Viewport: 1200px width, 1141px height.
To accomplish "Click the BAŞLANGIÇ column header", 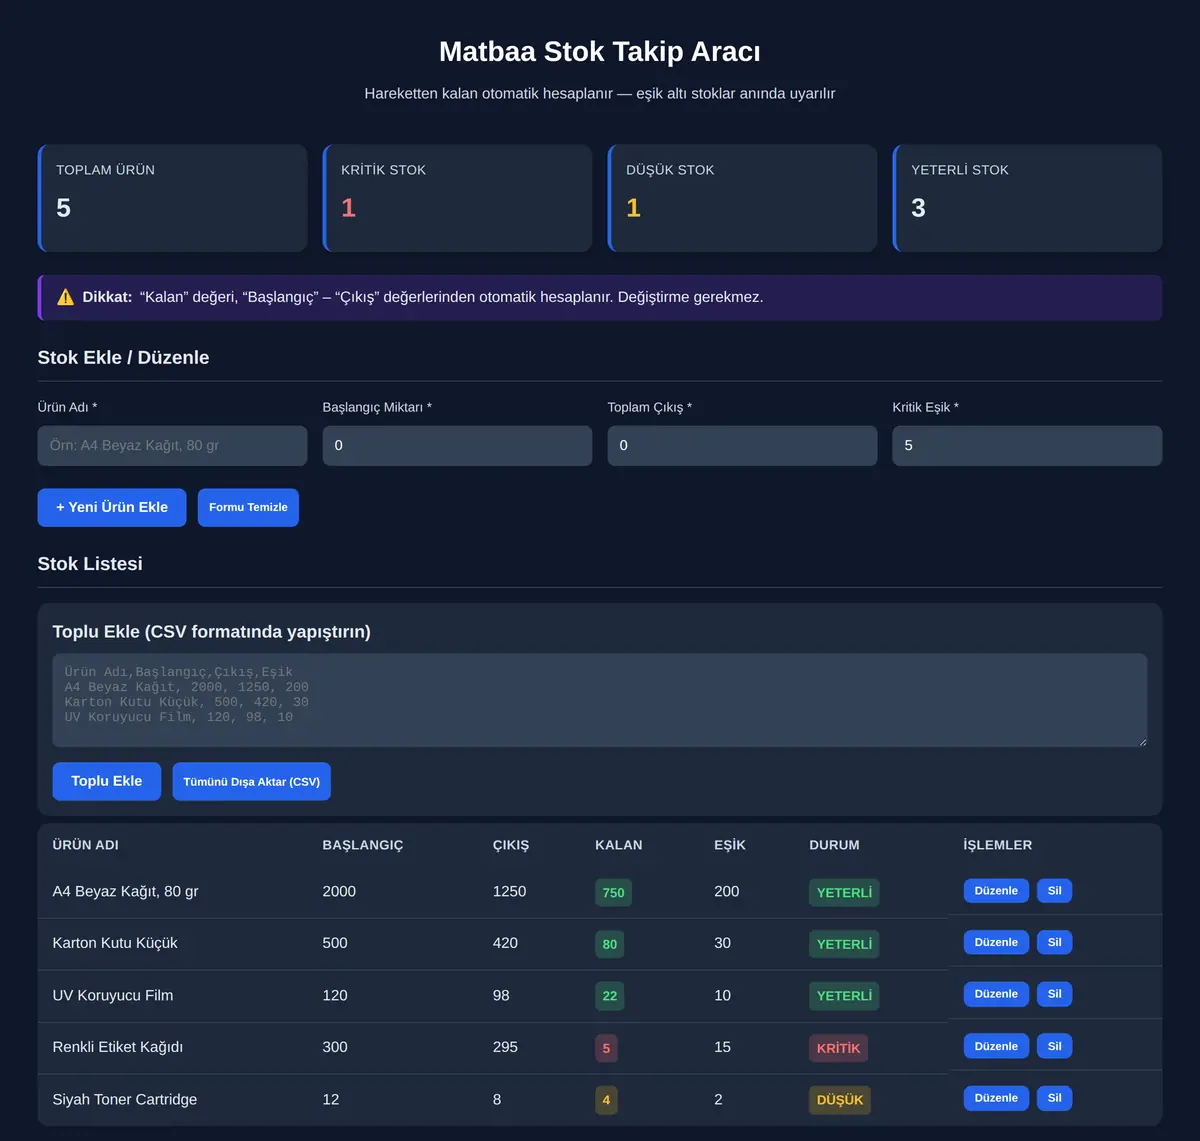I will tap(363, 845).
